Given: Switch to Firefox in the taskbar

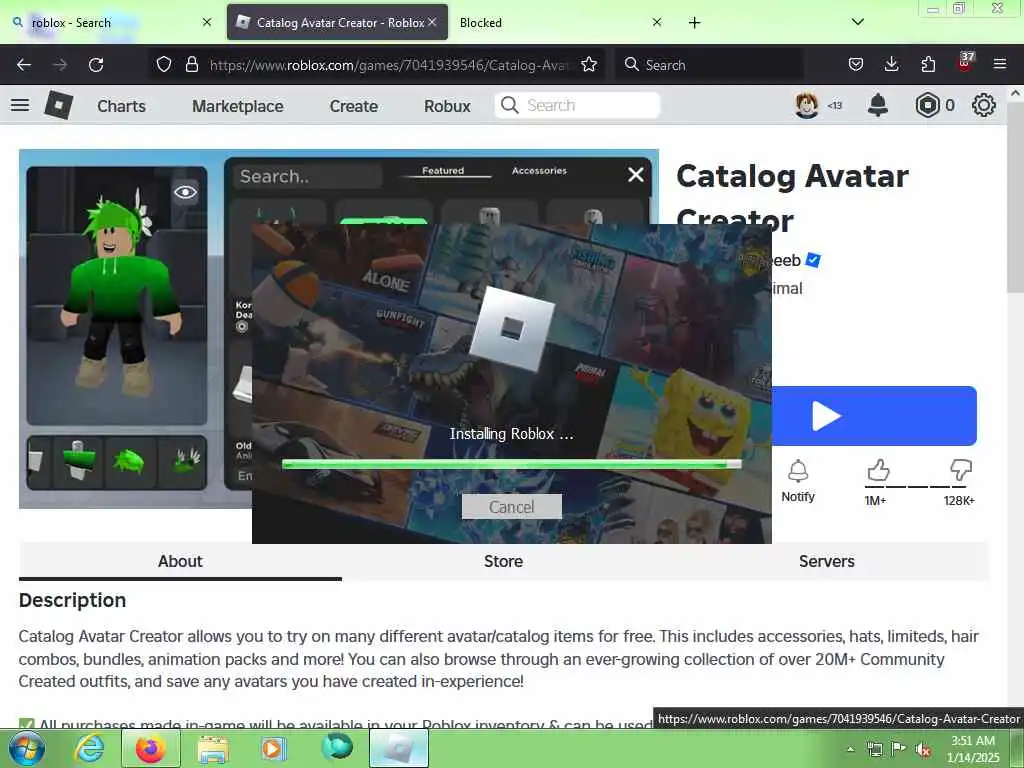Looking at the screenshot, I should (x=151, y=748).
